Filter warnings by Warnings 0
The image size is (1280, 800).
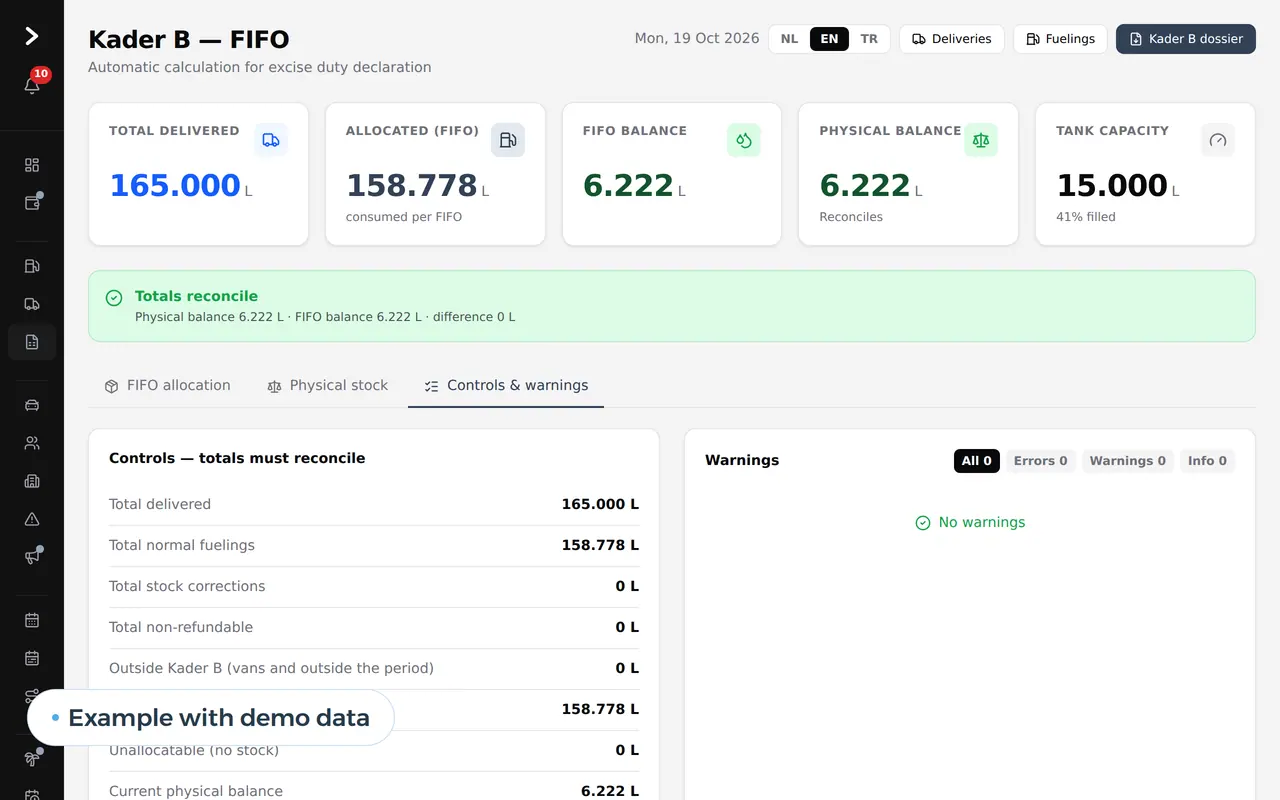pos(1128,461)
